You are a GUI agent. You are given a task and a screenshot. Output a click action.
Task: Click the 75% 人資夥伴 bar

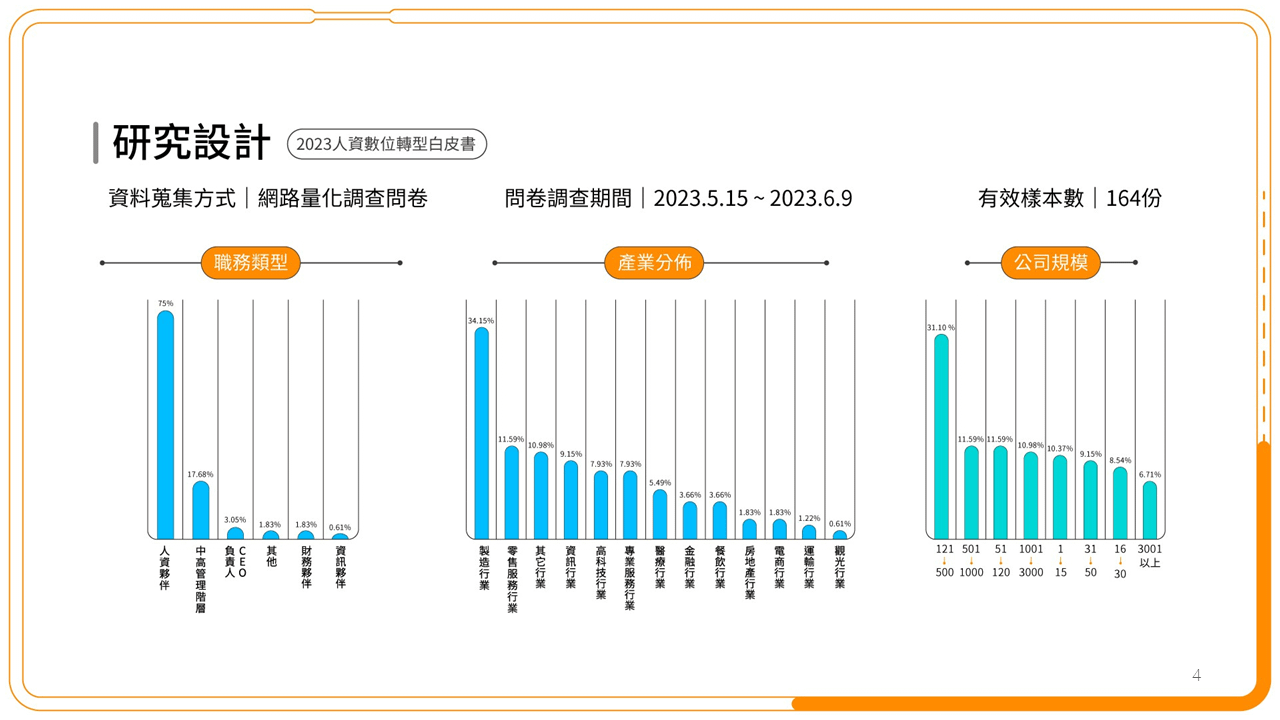tap(165, 425)
